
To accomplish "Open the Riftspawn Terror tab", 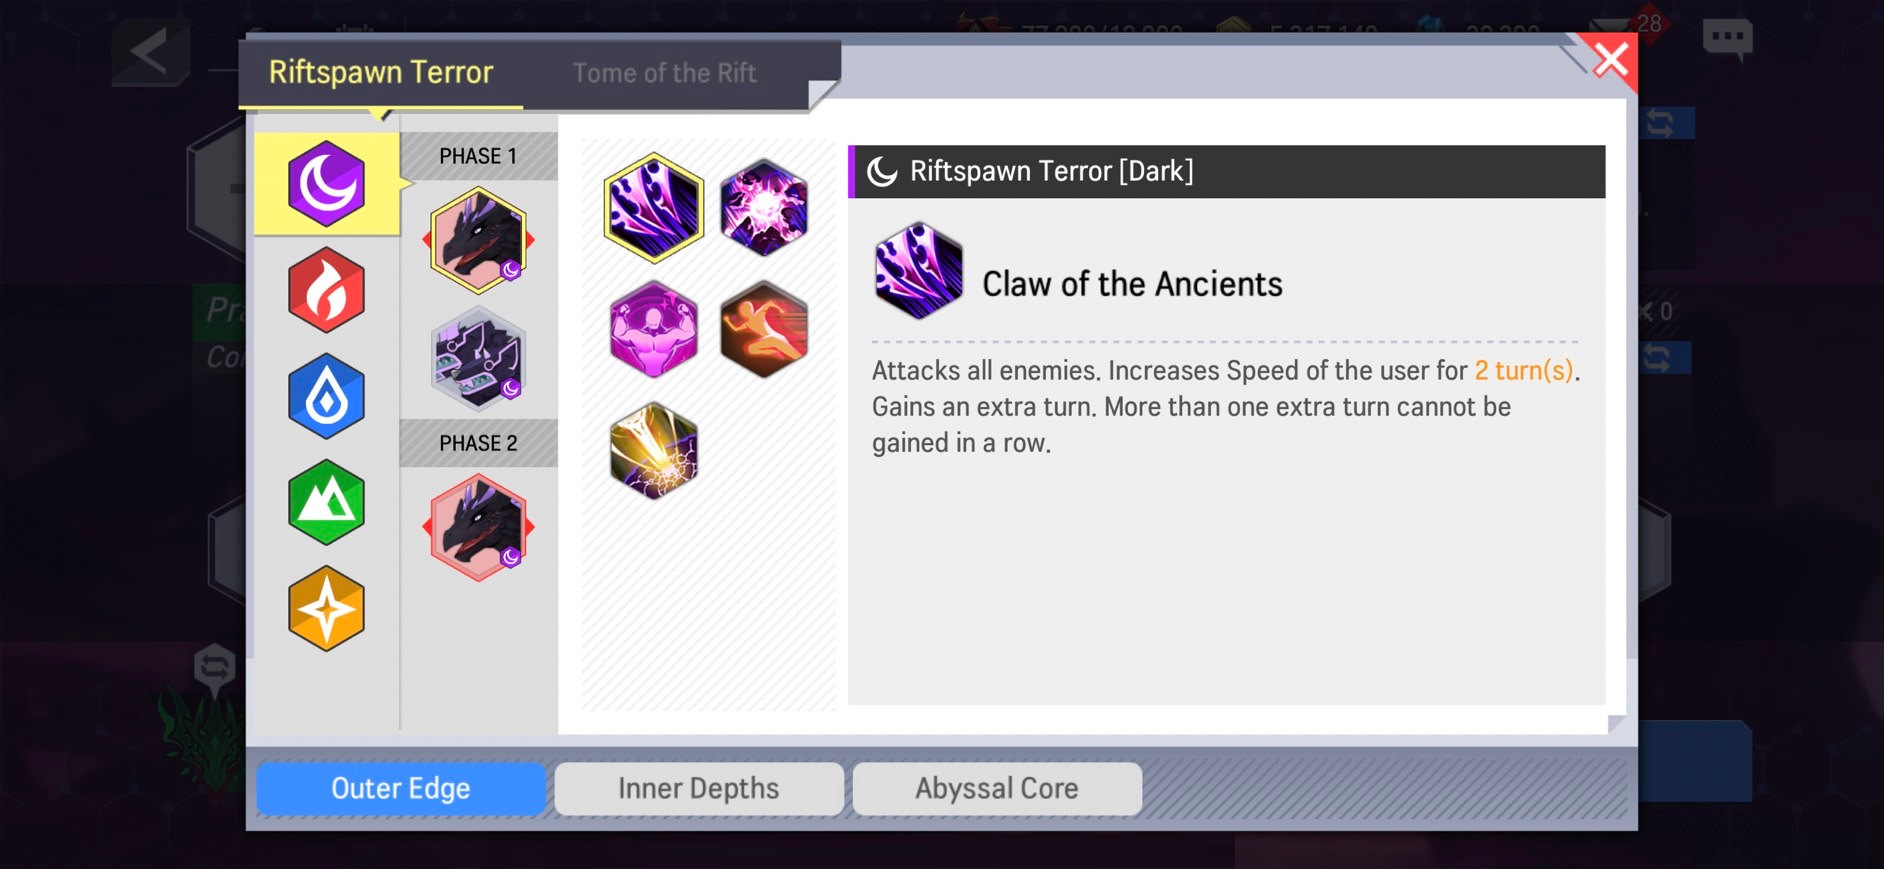I will [x=381, y=72].
